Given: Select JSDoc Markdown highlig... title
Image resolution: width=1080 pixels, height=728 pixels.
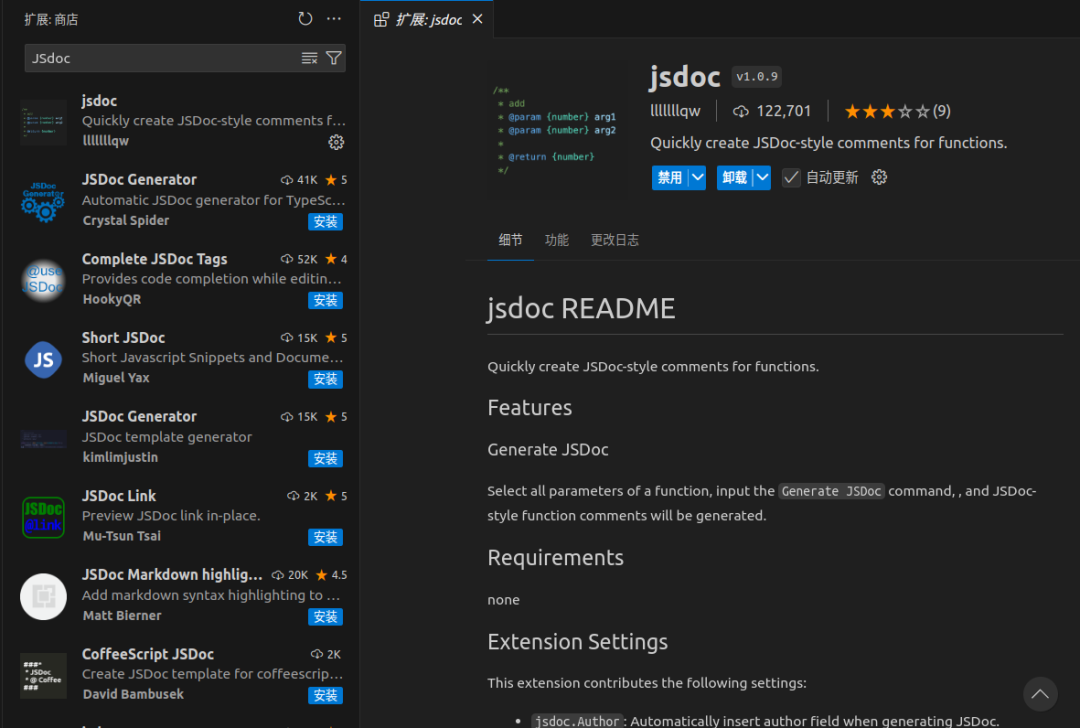Looking at the screenshot, I should pyautogui.click(x=172, y=574).
